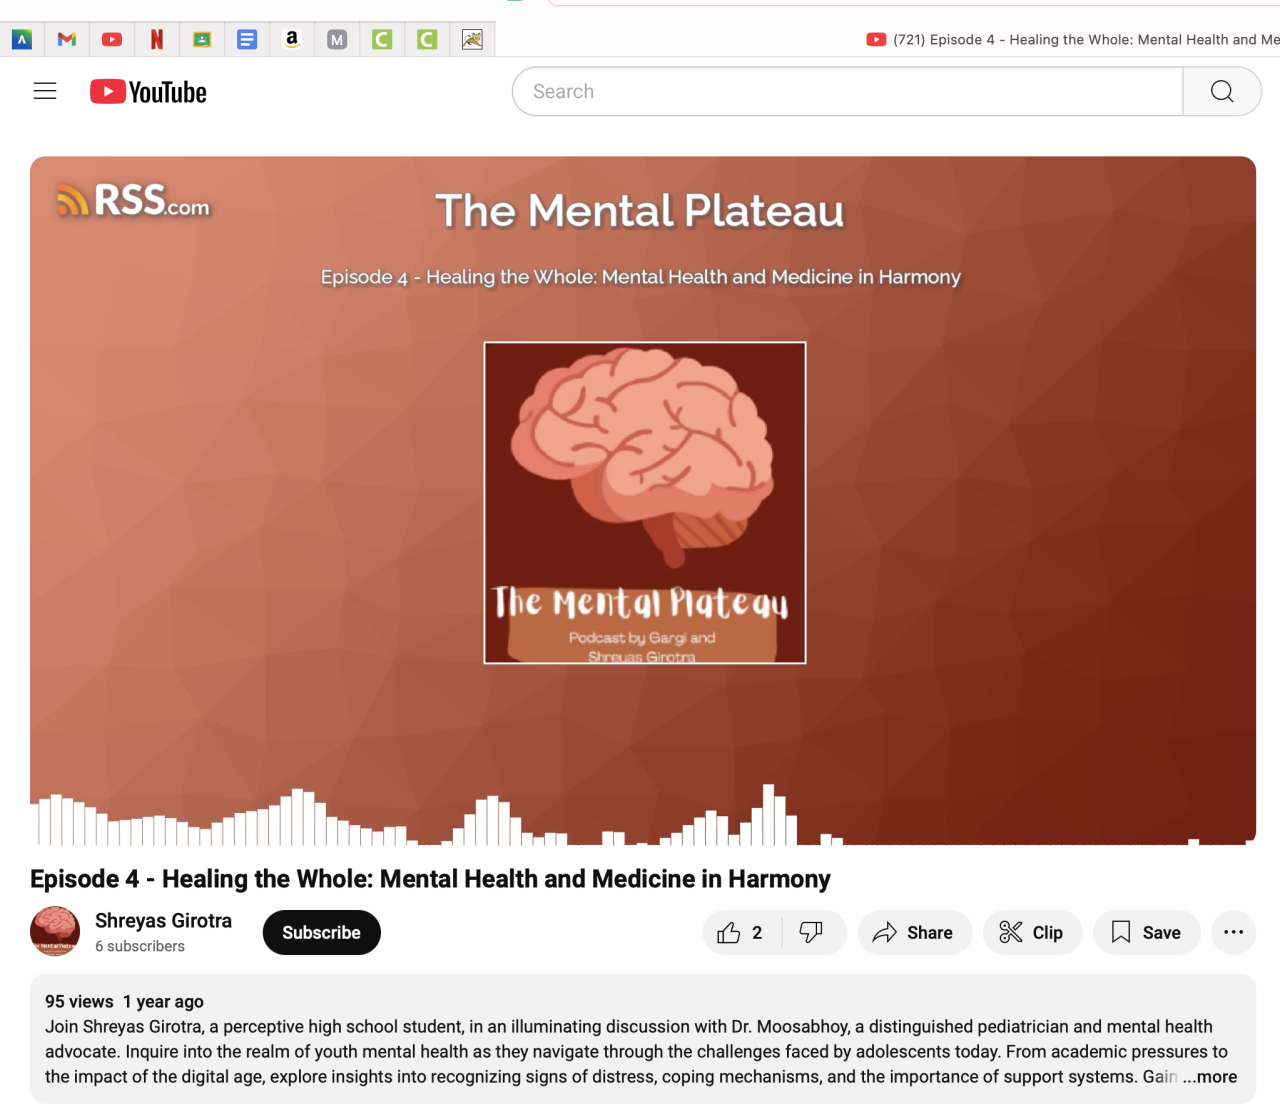Open more actions three-dot menu
1280x1107 pixels.
pos(1233,933)
